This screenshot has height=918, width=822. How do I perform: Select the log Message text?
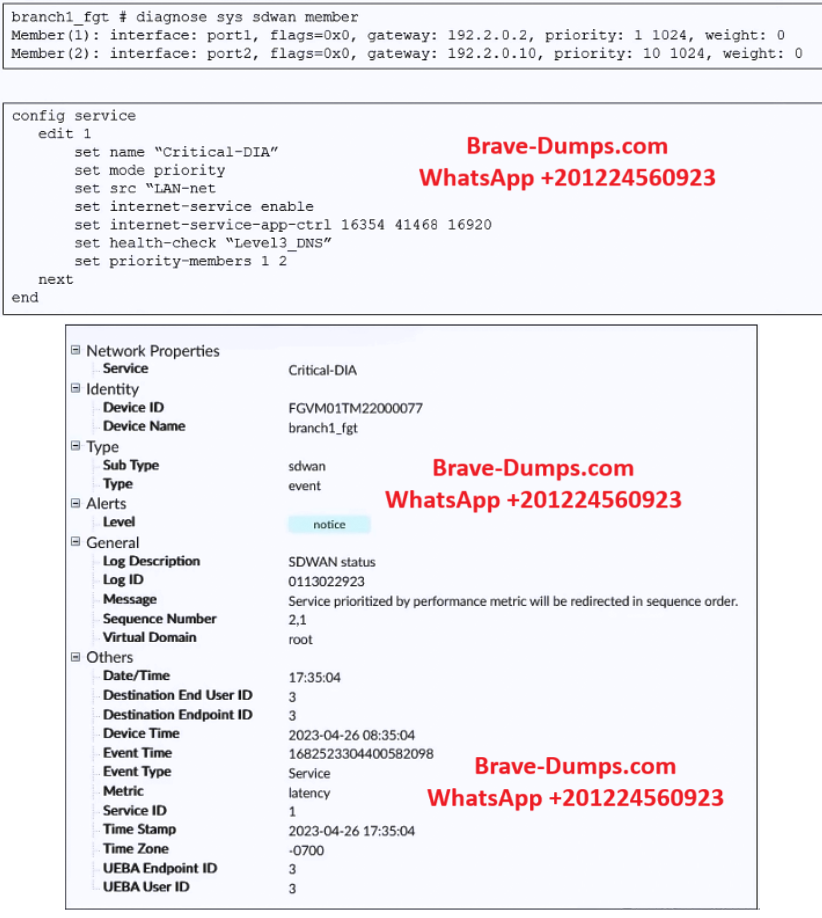coord(512,601)
